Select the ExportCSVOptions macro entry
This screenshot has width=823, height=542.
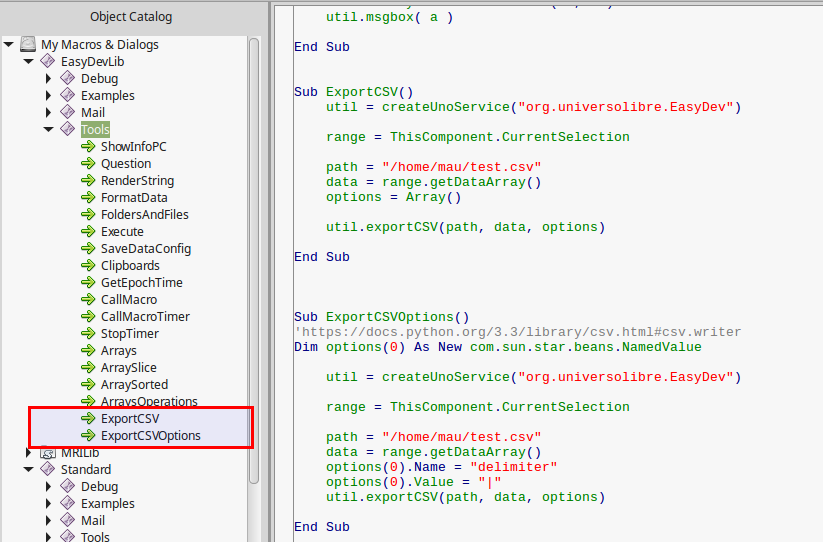pos(150,436)
